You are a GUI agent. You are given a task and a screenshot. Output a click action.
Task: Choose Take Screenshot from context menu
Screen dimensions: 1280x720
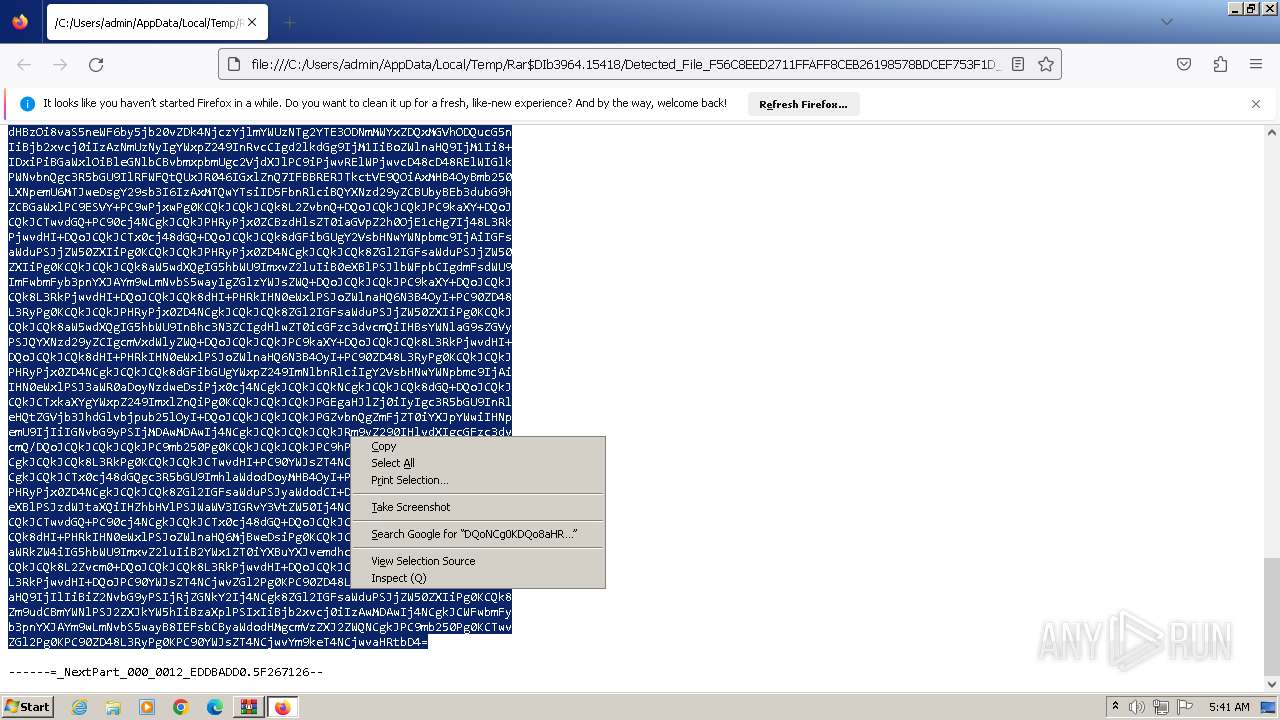[478, 507]
